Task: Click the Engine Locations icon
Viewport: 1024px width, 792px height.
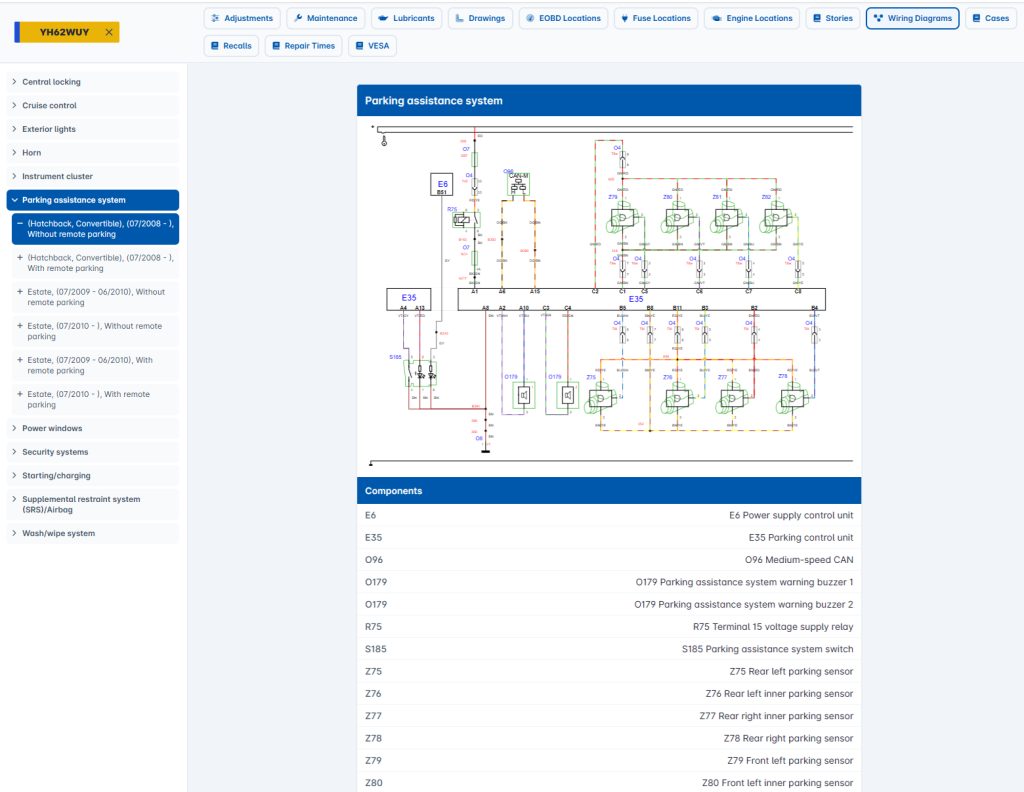Action: click(716, 18)
